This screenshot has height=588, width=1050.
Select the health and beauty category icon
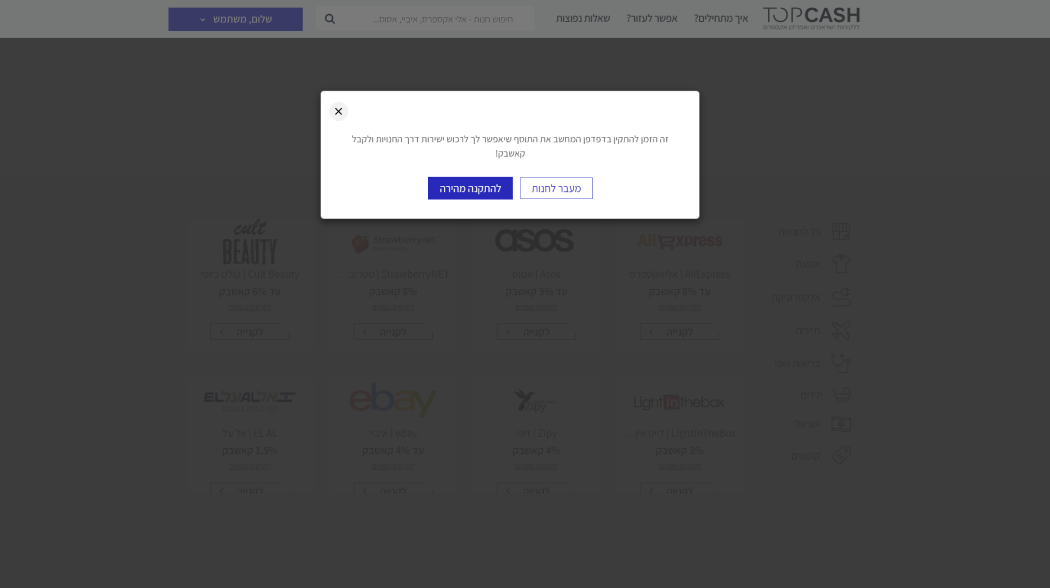[841, 362]
